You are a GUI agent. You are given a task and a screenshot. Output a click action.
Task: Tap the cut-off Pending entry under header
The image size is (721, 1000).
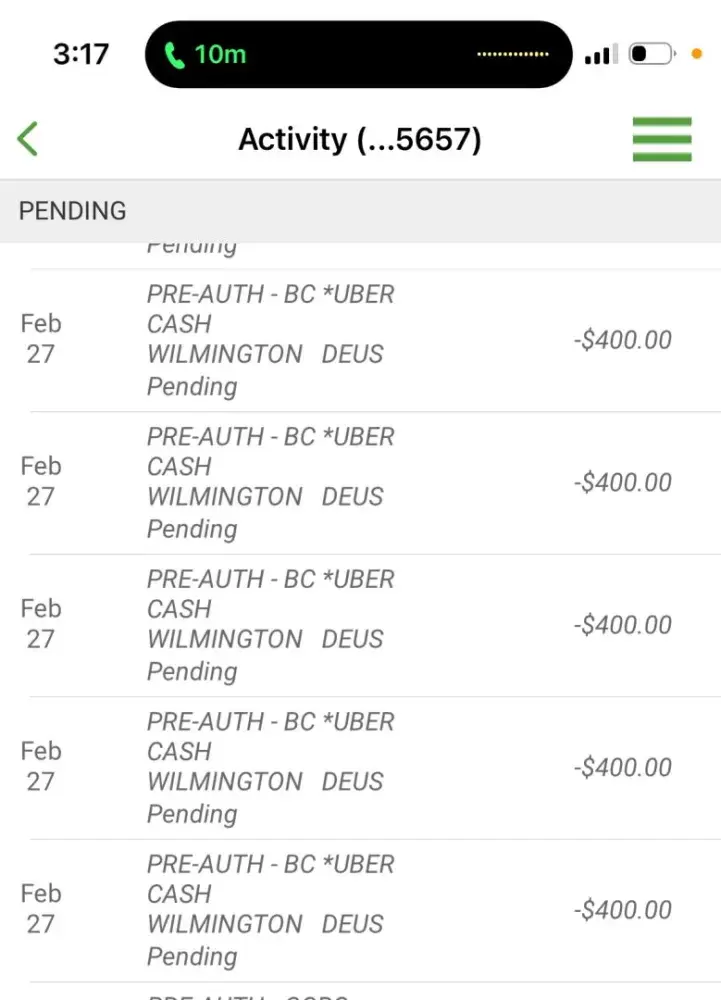360,255
